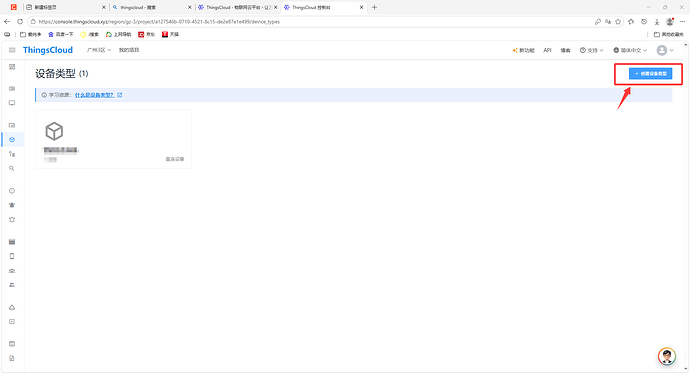Click the monitor screen icon in sidebar
This screenshot has height=373, width=690.
[12, 103]
